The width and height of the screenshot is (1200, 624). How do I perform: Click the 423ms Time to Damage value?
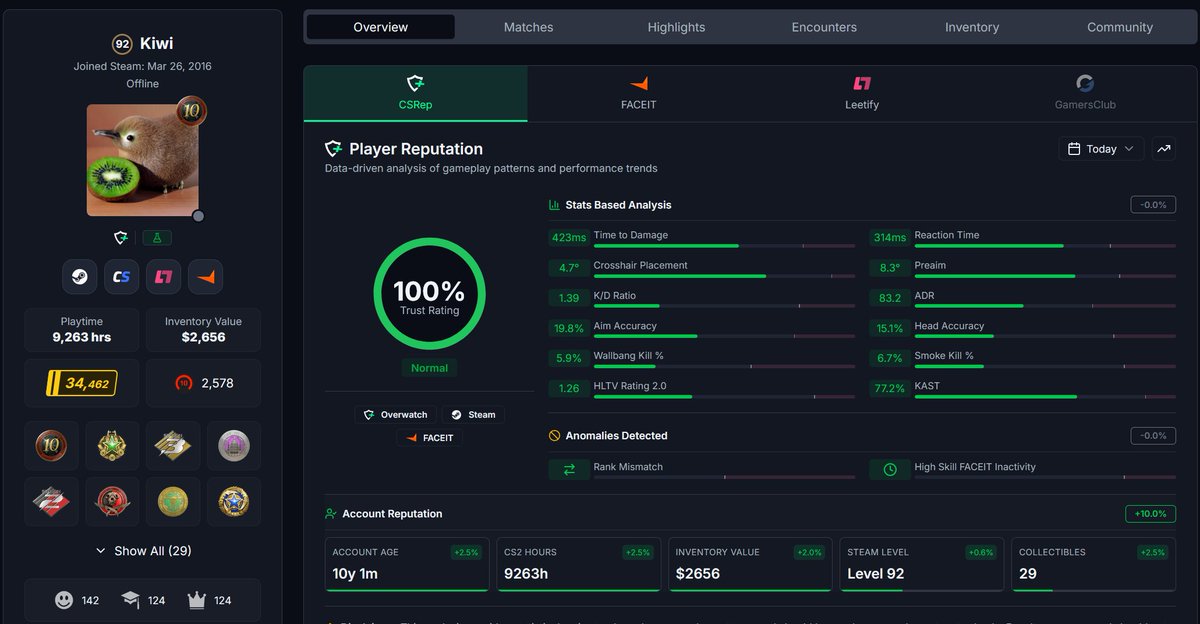click(569, 238)
